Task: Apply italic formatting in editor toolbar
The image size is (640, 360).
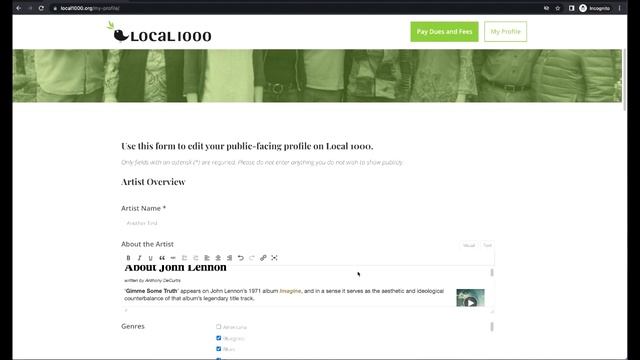Action: 139,258
